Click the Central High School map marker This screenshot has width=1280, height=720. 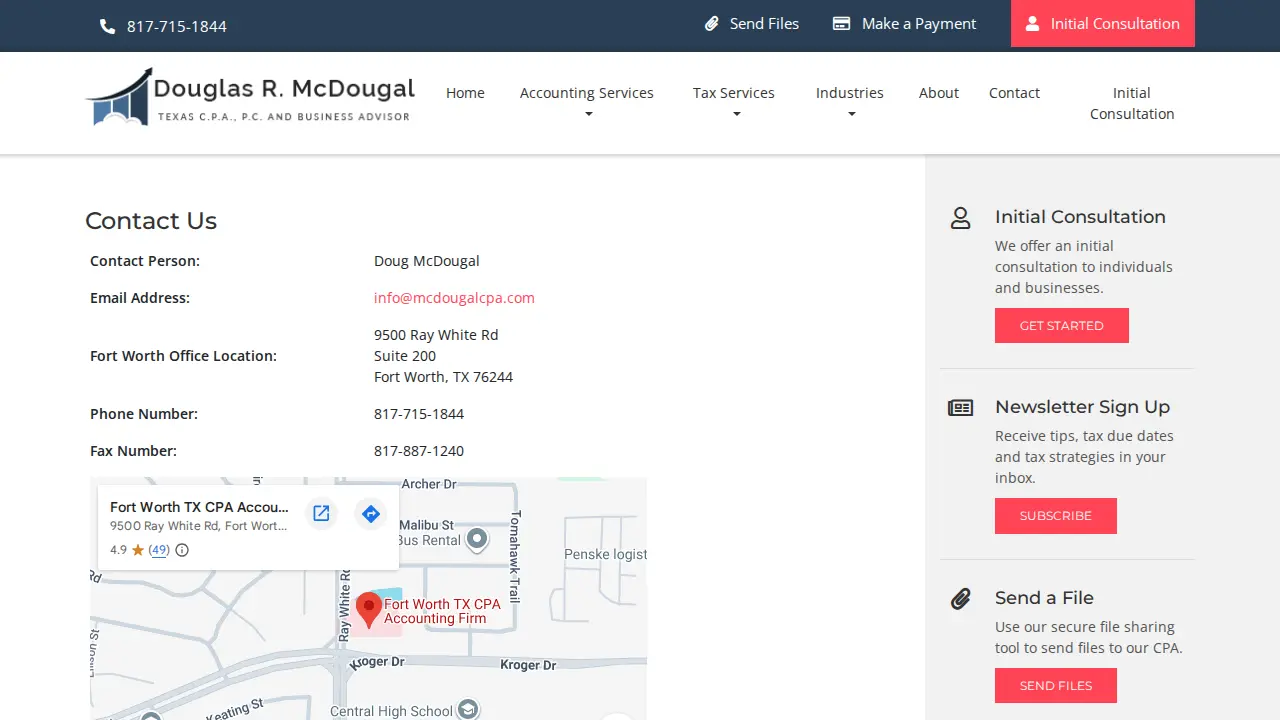(467, 709)
